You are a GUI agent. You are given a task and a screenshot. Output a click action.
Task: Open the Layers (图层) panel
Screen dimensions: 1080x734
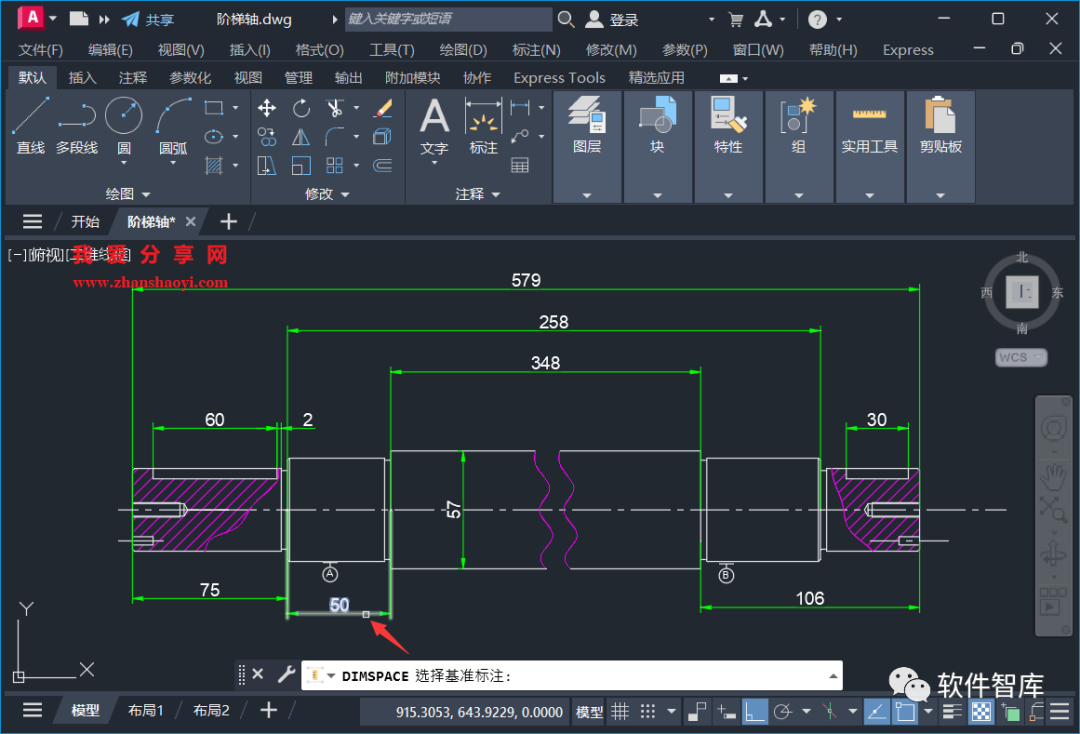(587, 147)
